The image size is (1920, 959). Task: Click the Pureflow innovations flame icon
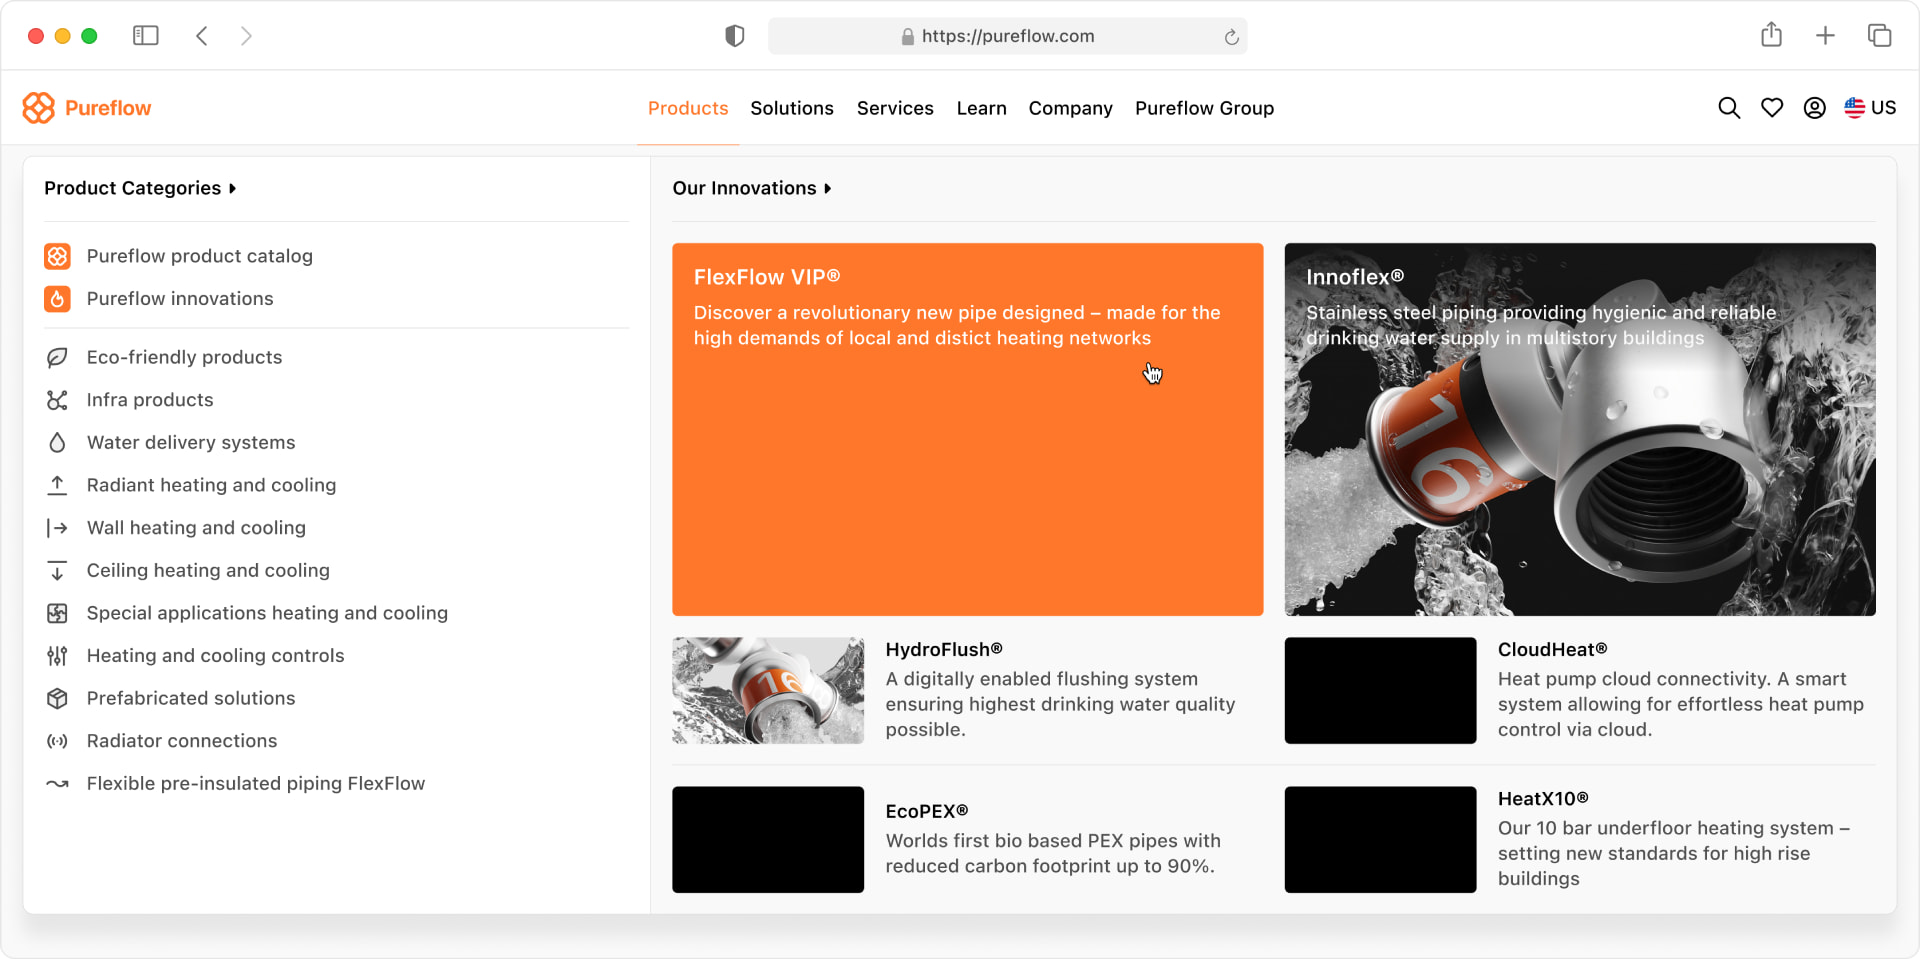tap(57, 299)
